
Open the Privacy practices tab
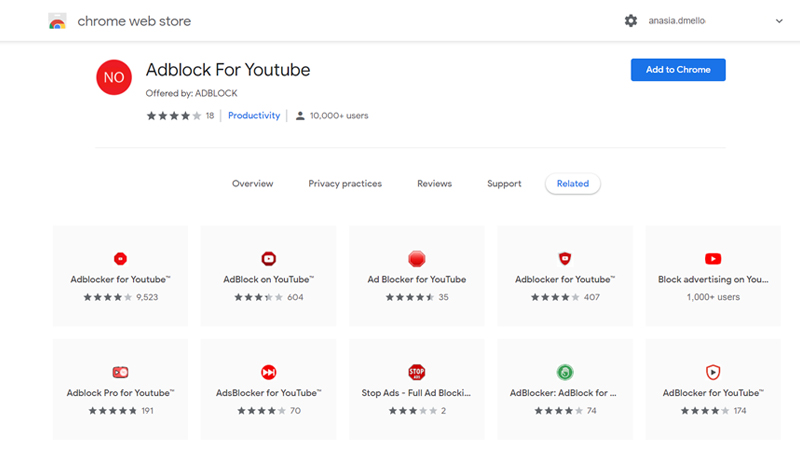click(345, 184)
